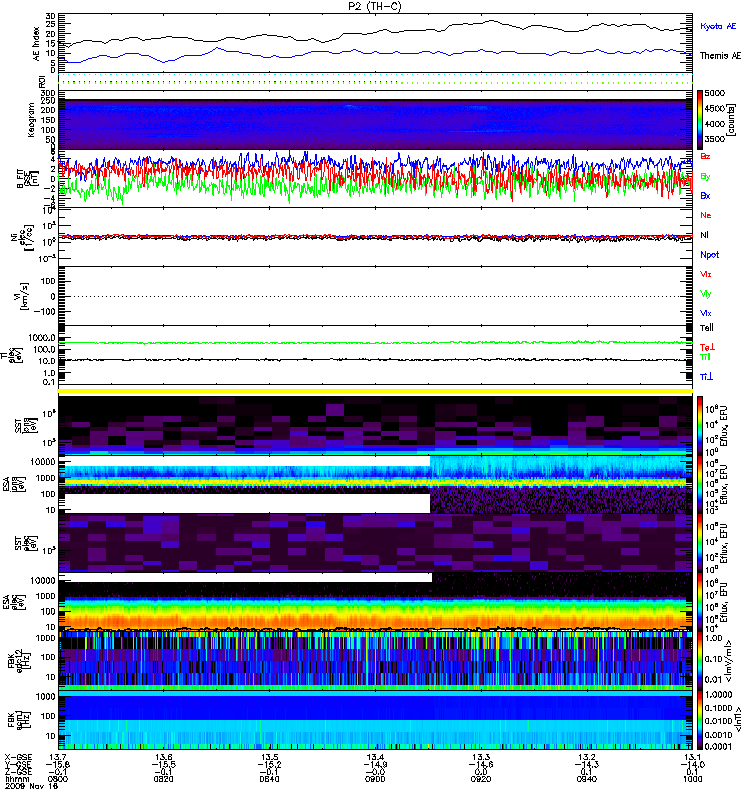750x800 pixels.
Task: Click the 0900 time axis label
Action: [x=375, y=779]
